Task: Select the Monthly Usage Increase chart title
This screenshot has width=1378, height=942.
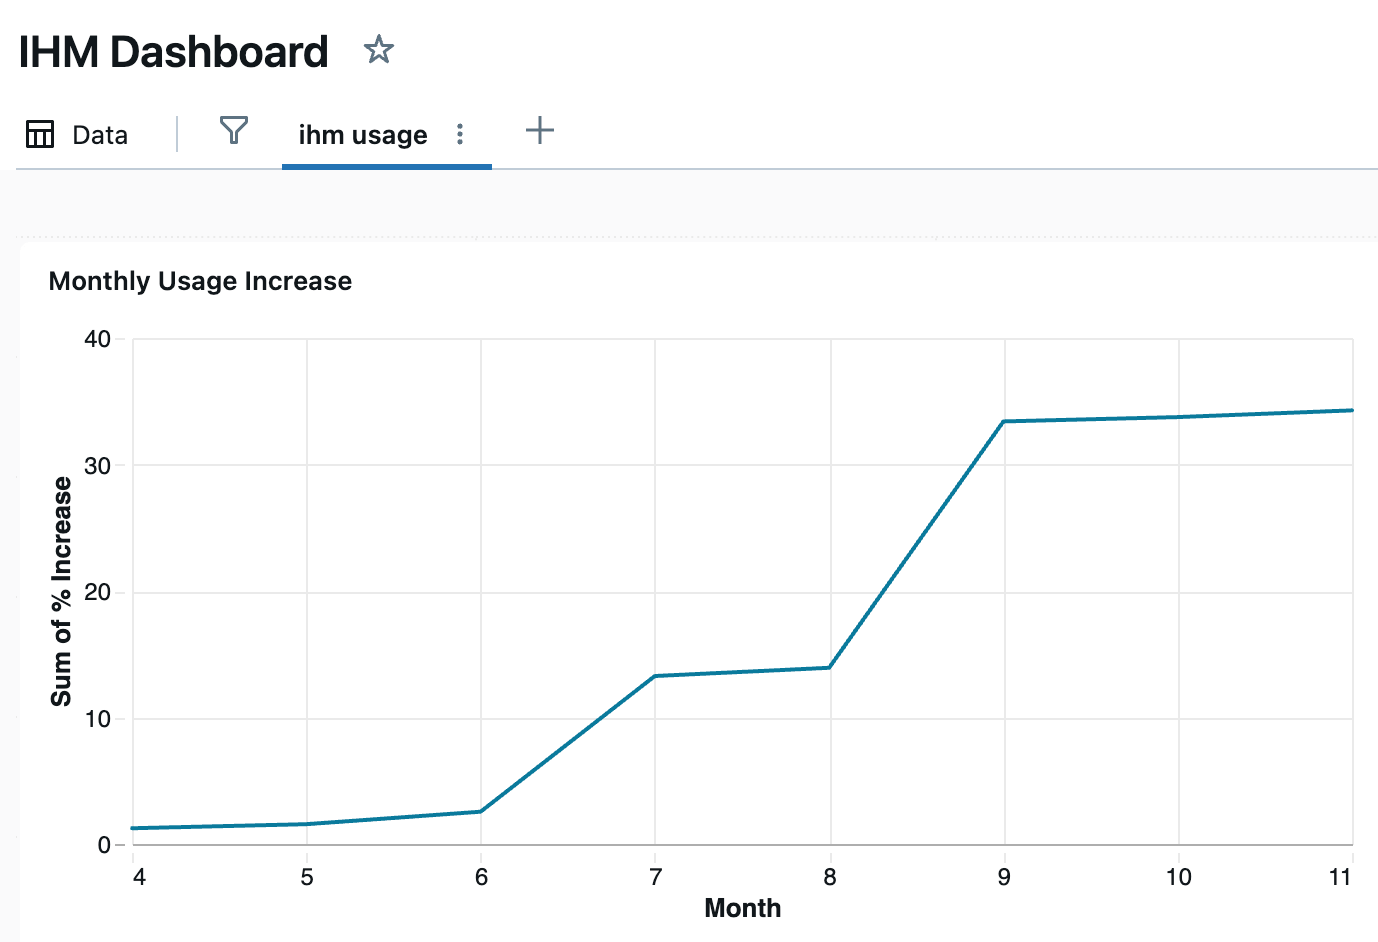Action: coord(200,281)
